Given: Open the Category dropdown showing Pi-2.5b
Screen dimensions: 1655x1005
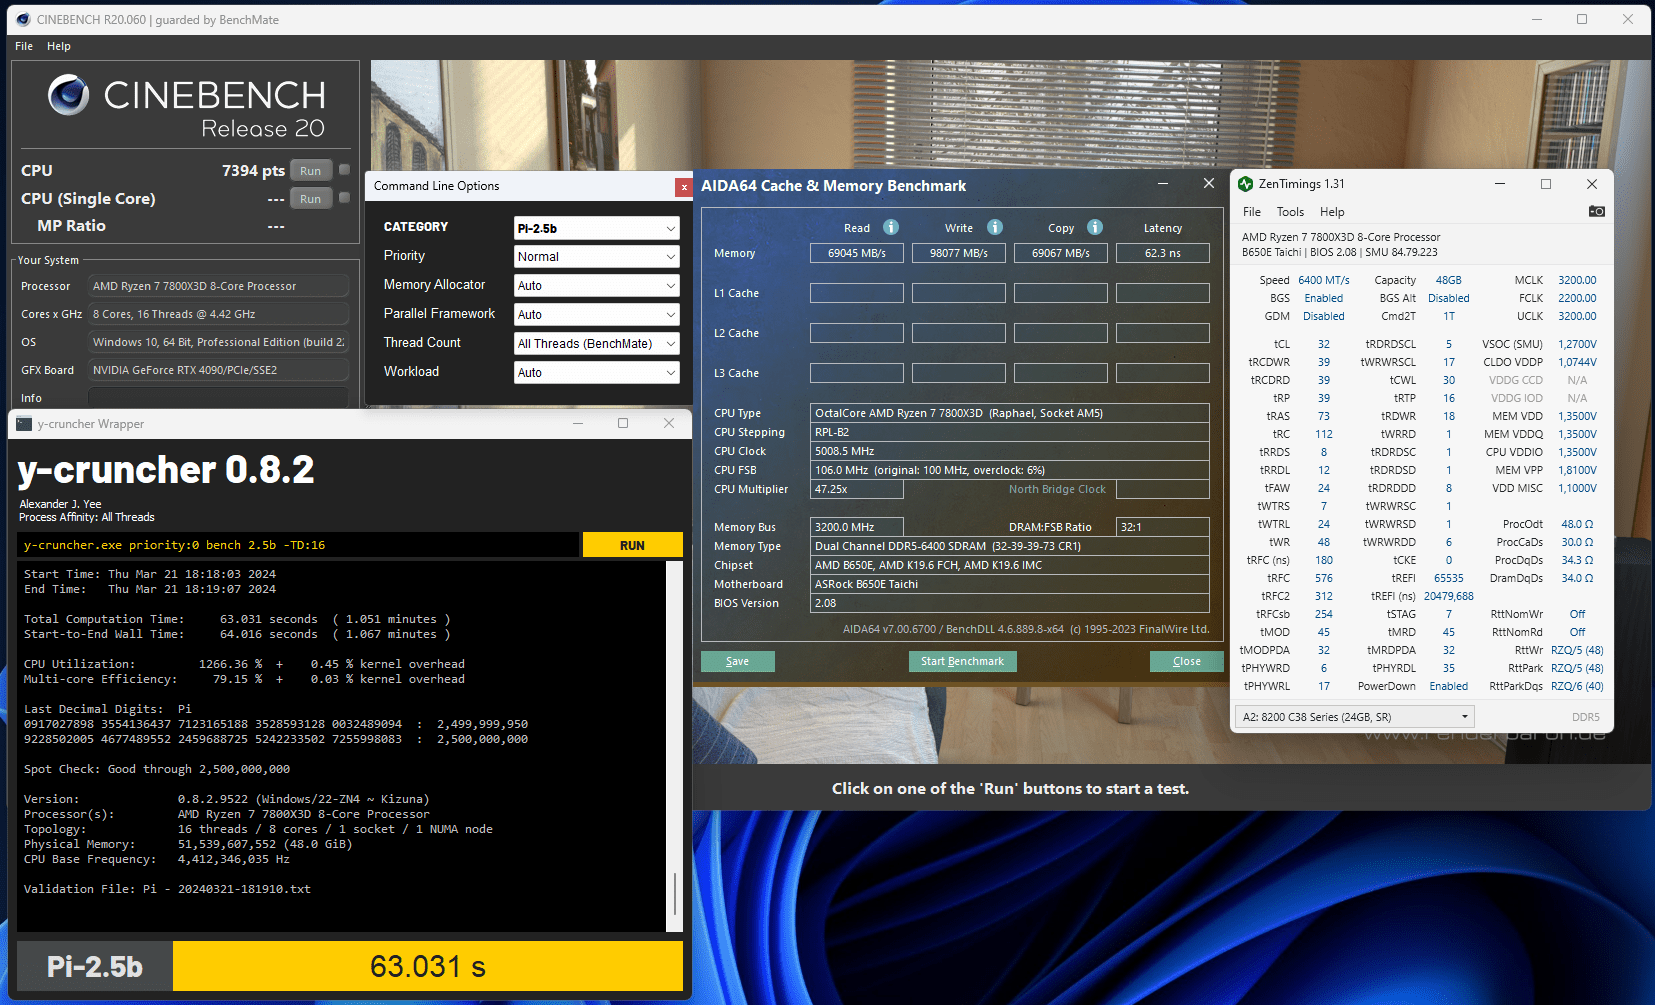Looking at the screenshot, I should point(597,228).
